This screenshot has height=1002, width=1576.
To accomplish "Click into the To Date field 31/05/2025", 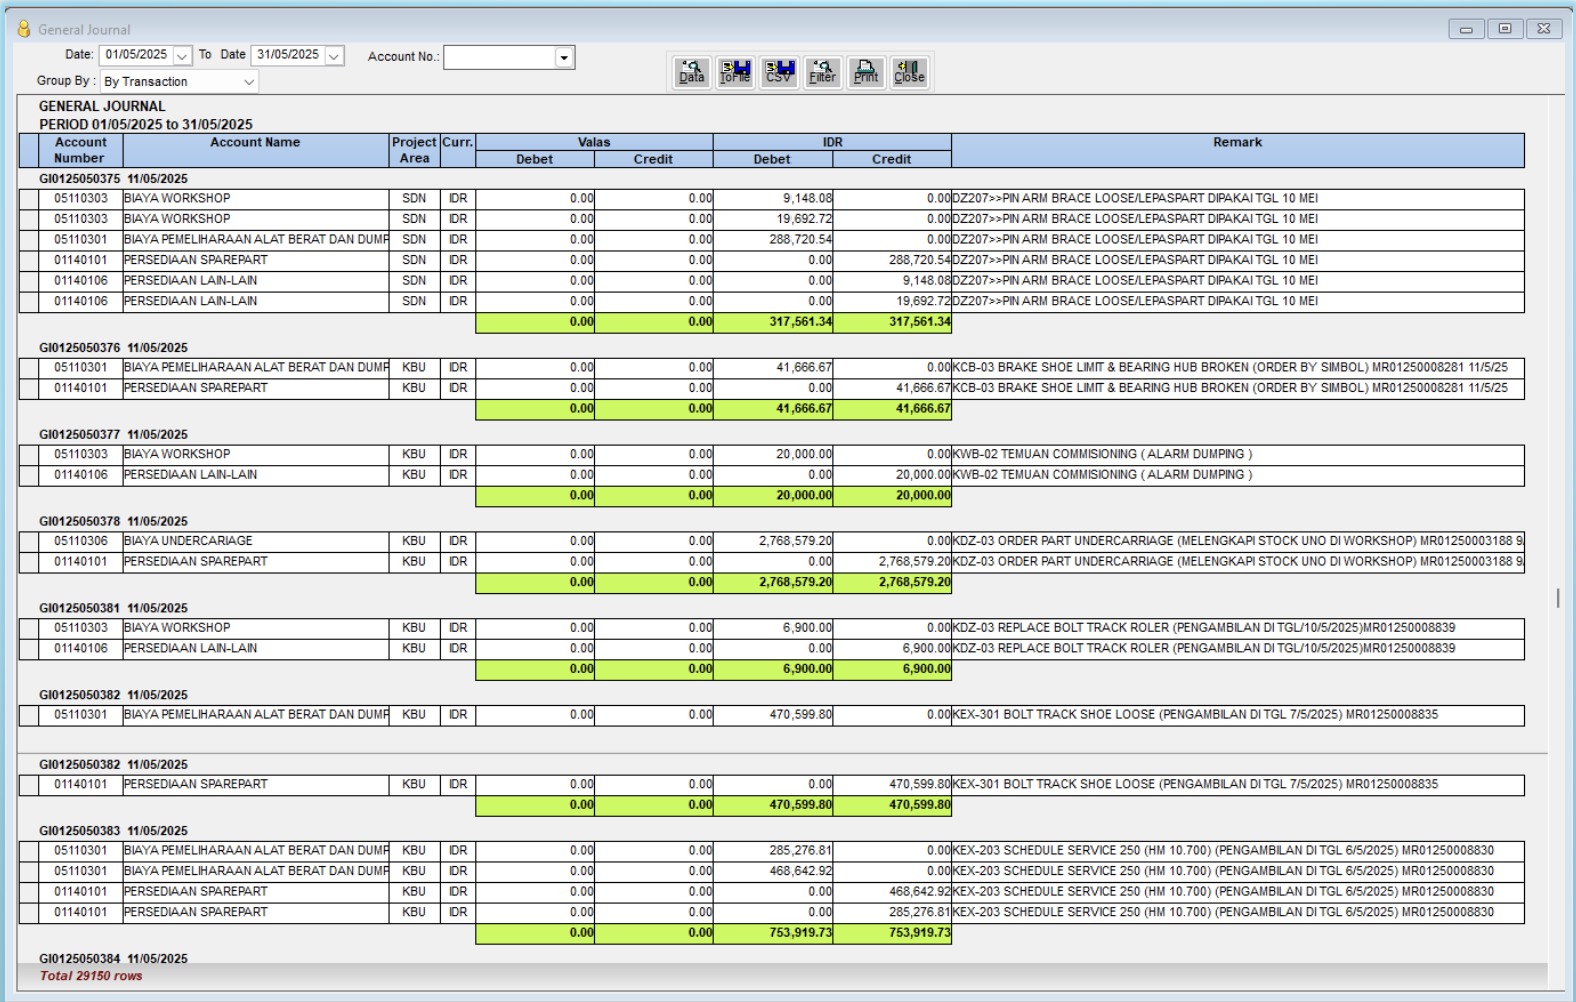I will (289, 55).
